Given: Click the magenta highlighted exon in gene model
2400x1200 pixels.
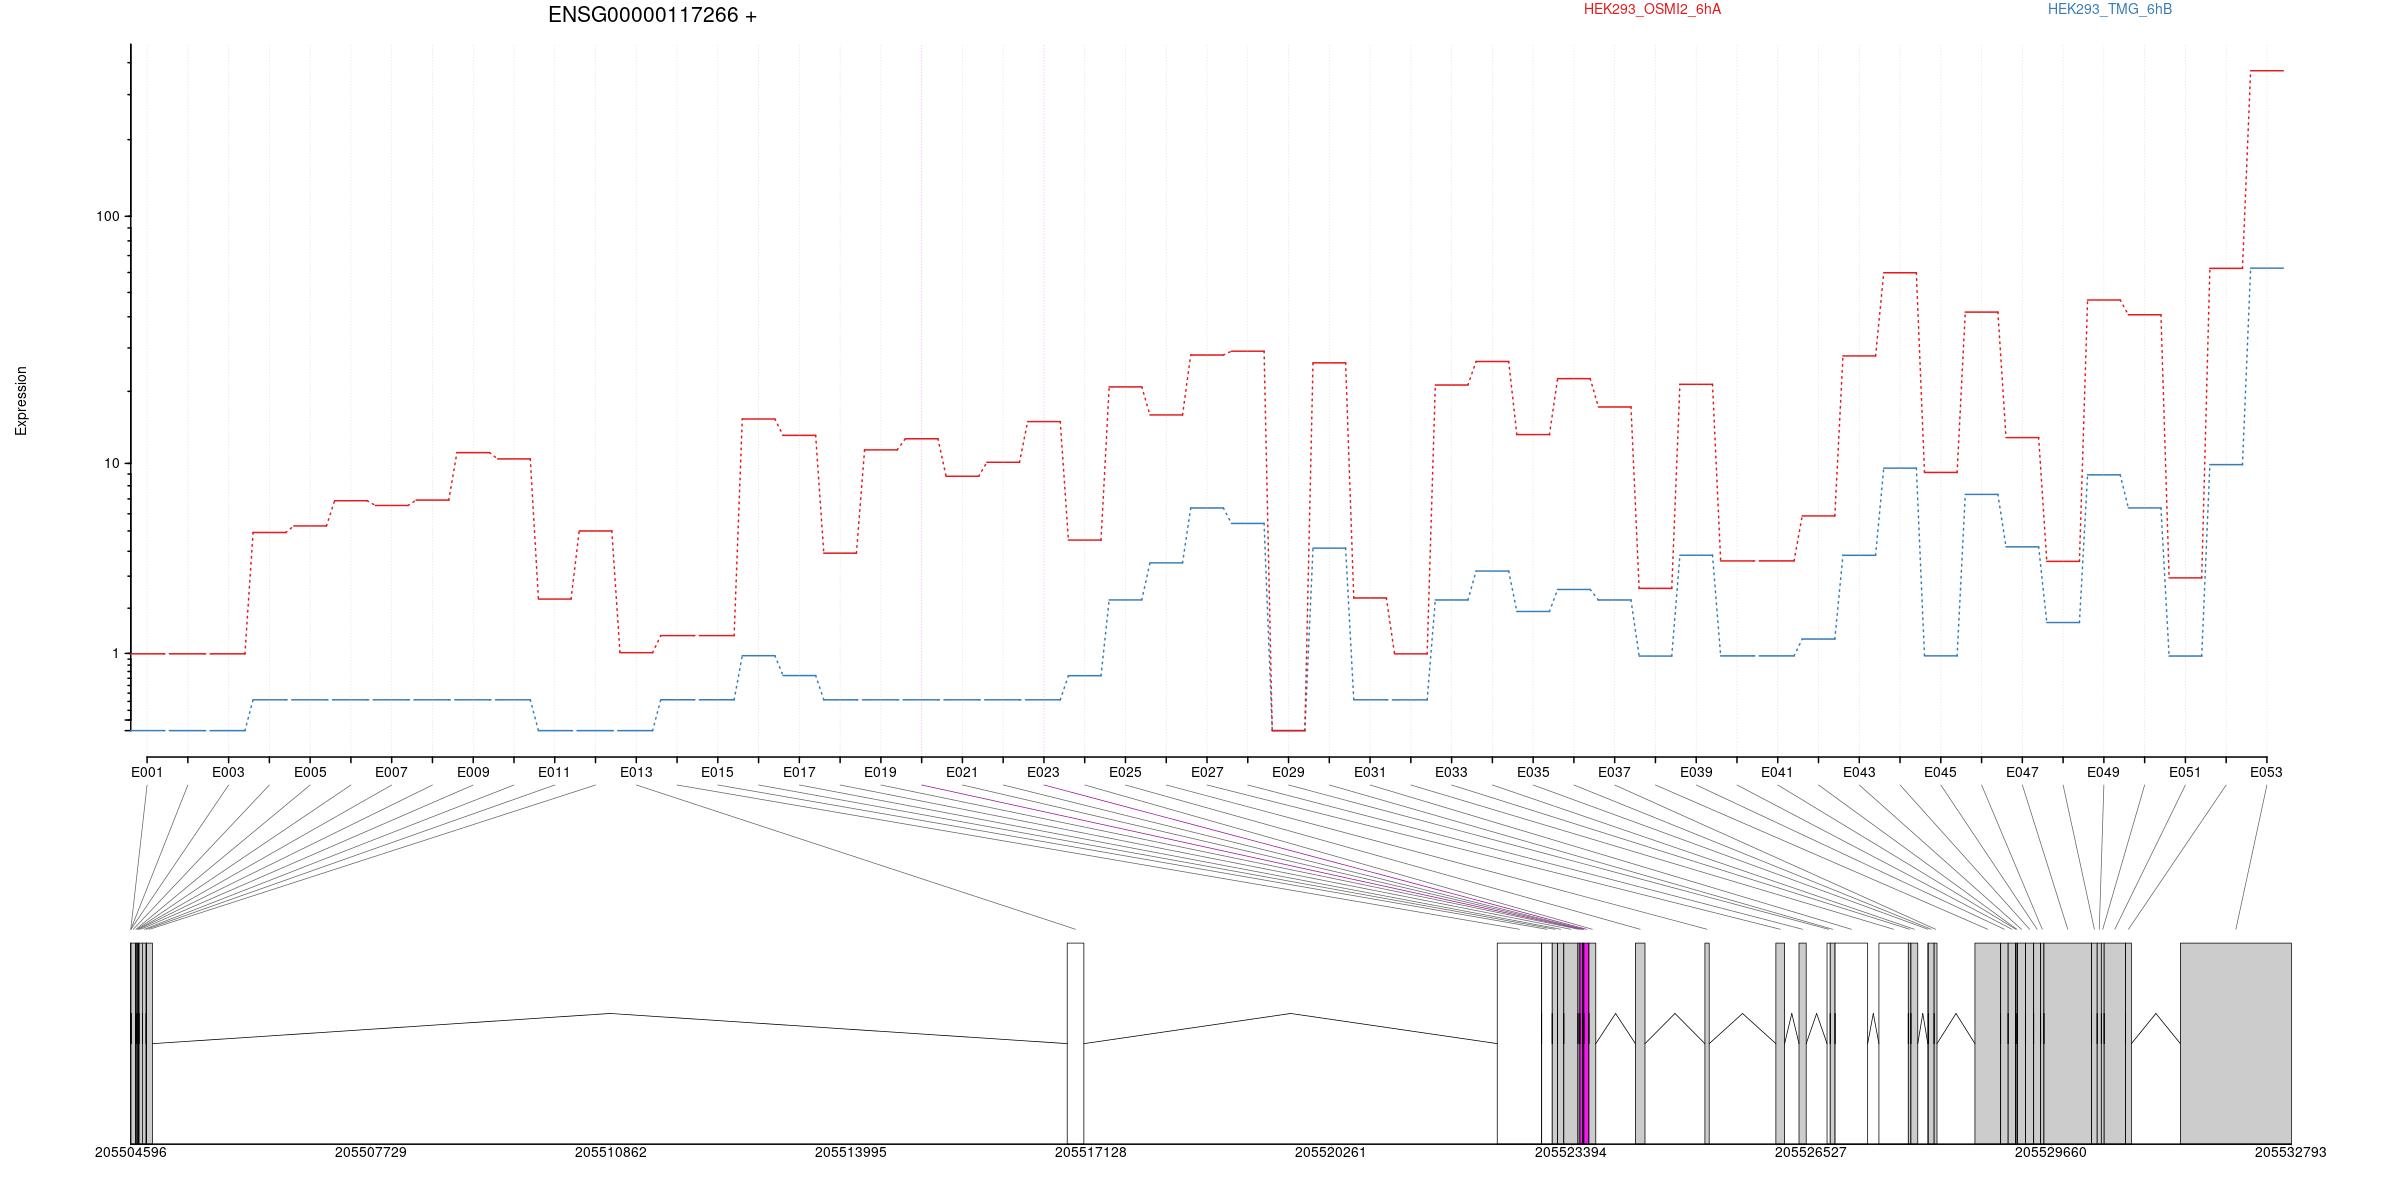Looking at the screenshot, I should coord(1584,1043).
